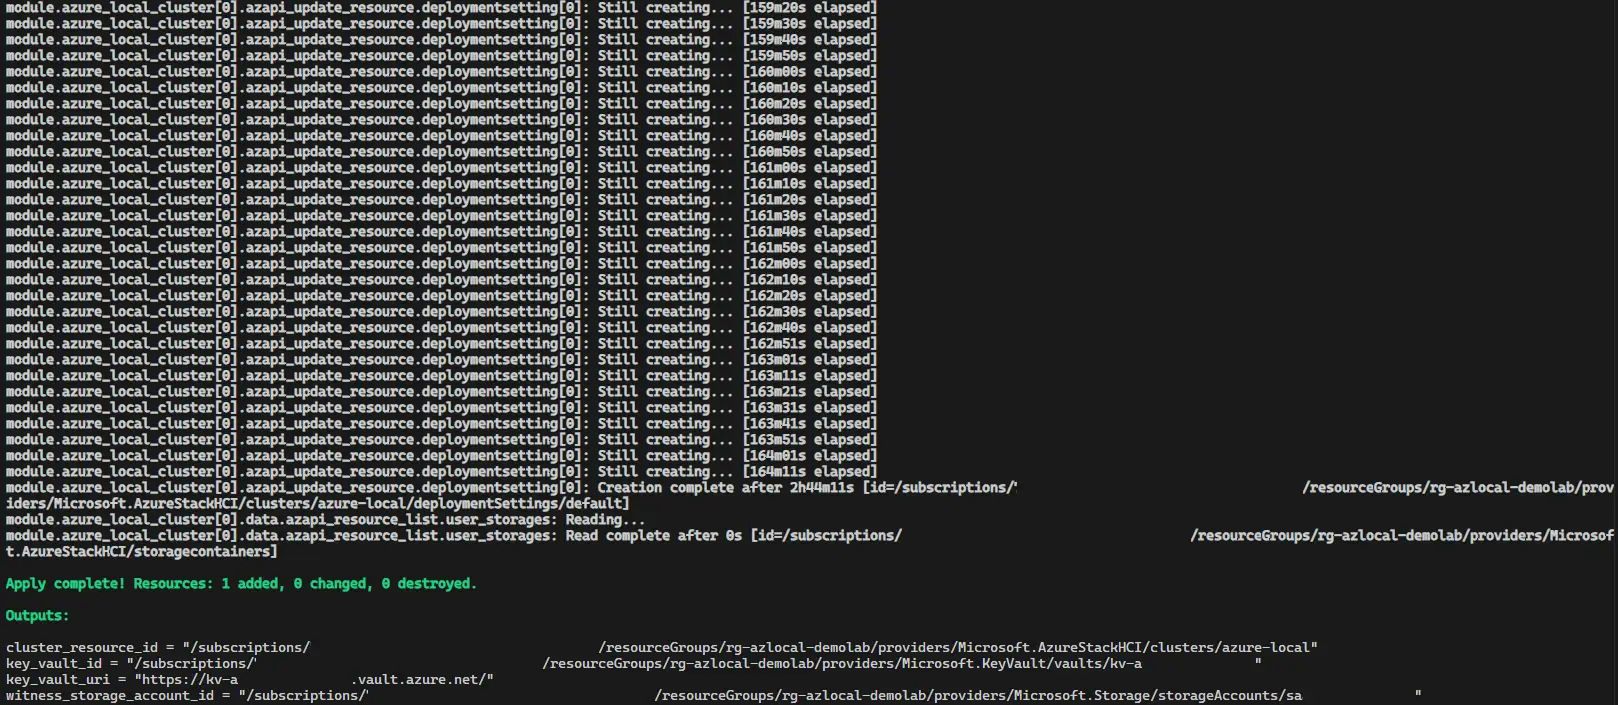Click the '[163m01s elapsed]' timestamp
The width and height of the screenshot is (1618, 705).
[809, 359]
